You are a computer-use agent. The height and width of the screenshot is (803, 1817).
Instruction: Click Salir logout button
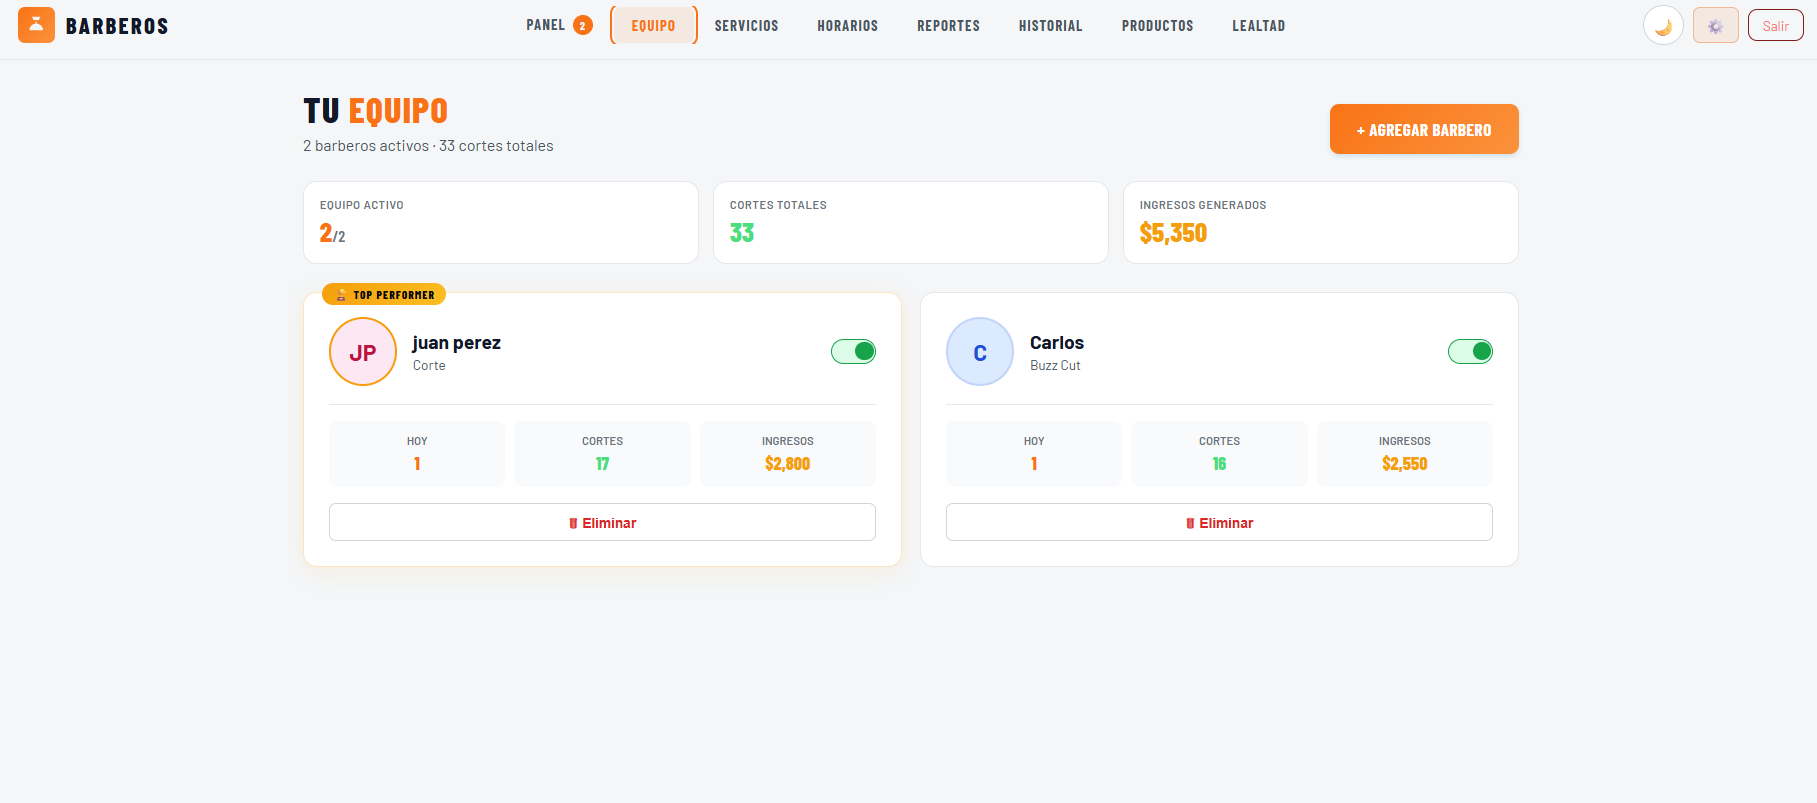tap(1776, 26)
